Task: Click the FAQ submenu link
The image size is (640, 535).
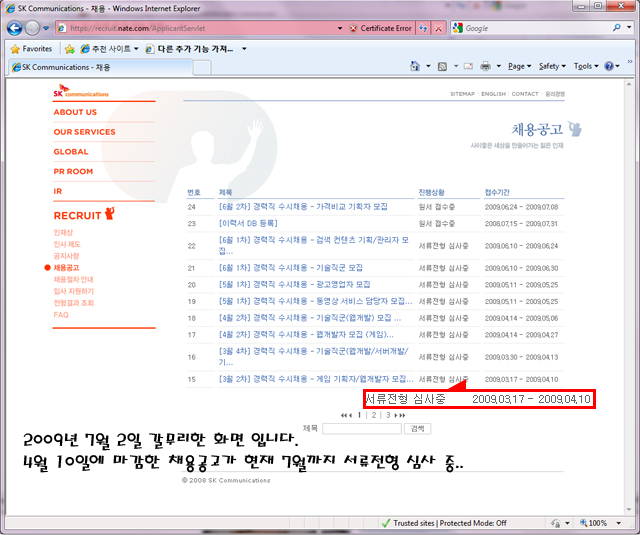Action: pyautogui.click(x=61, y=315)
